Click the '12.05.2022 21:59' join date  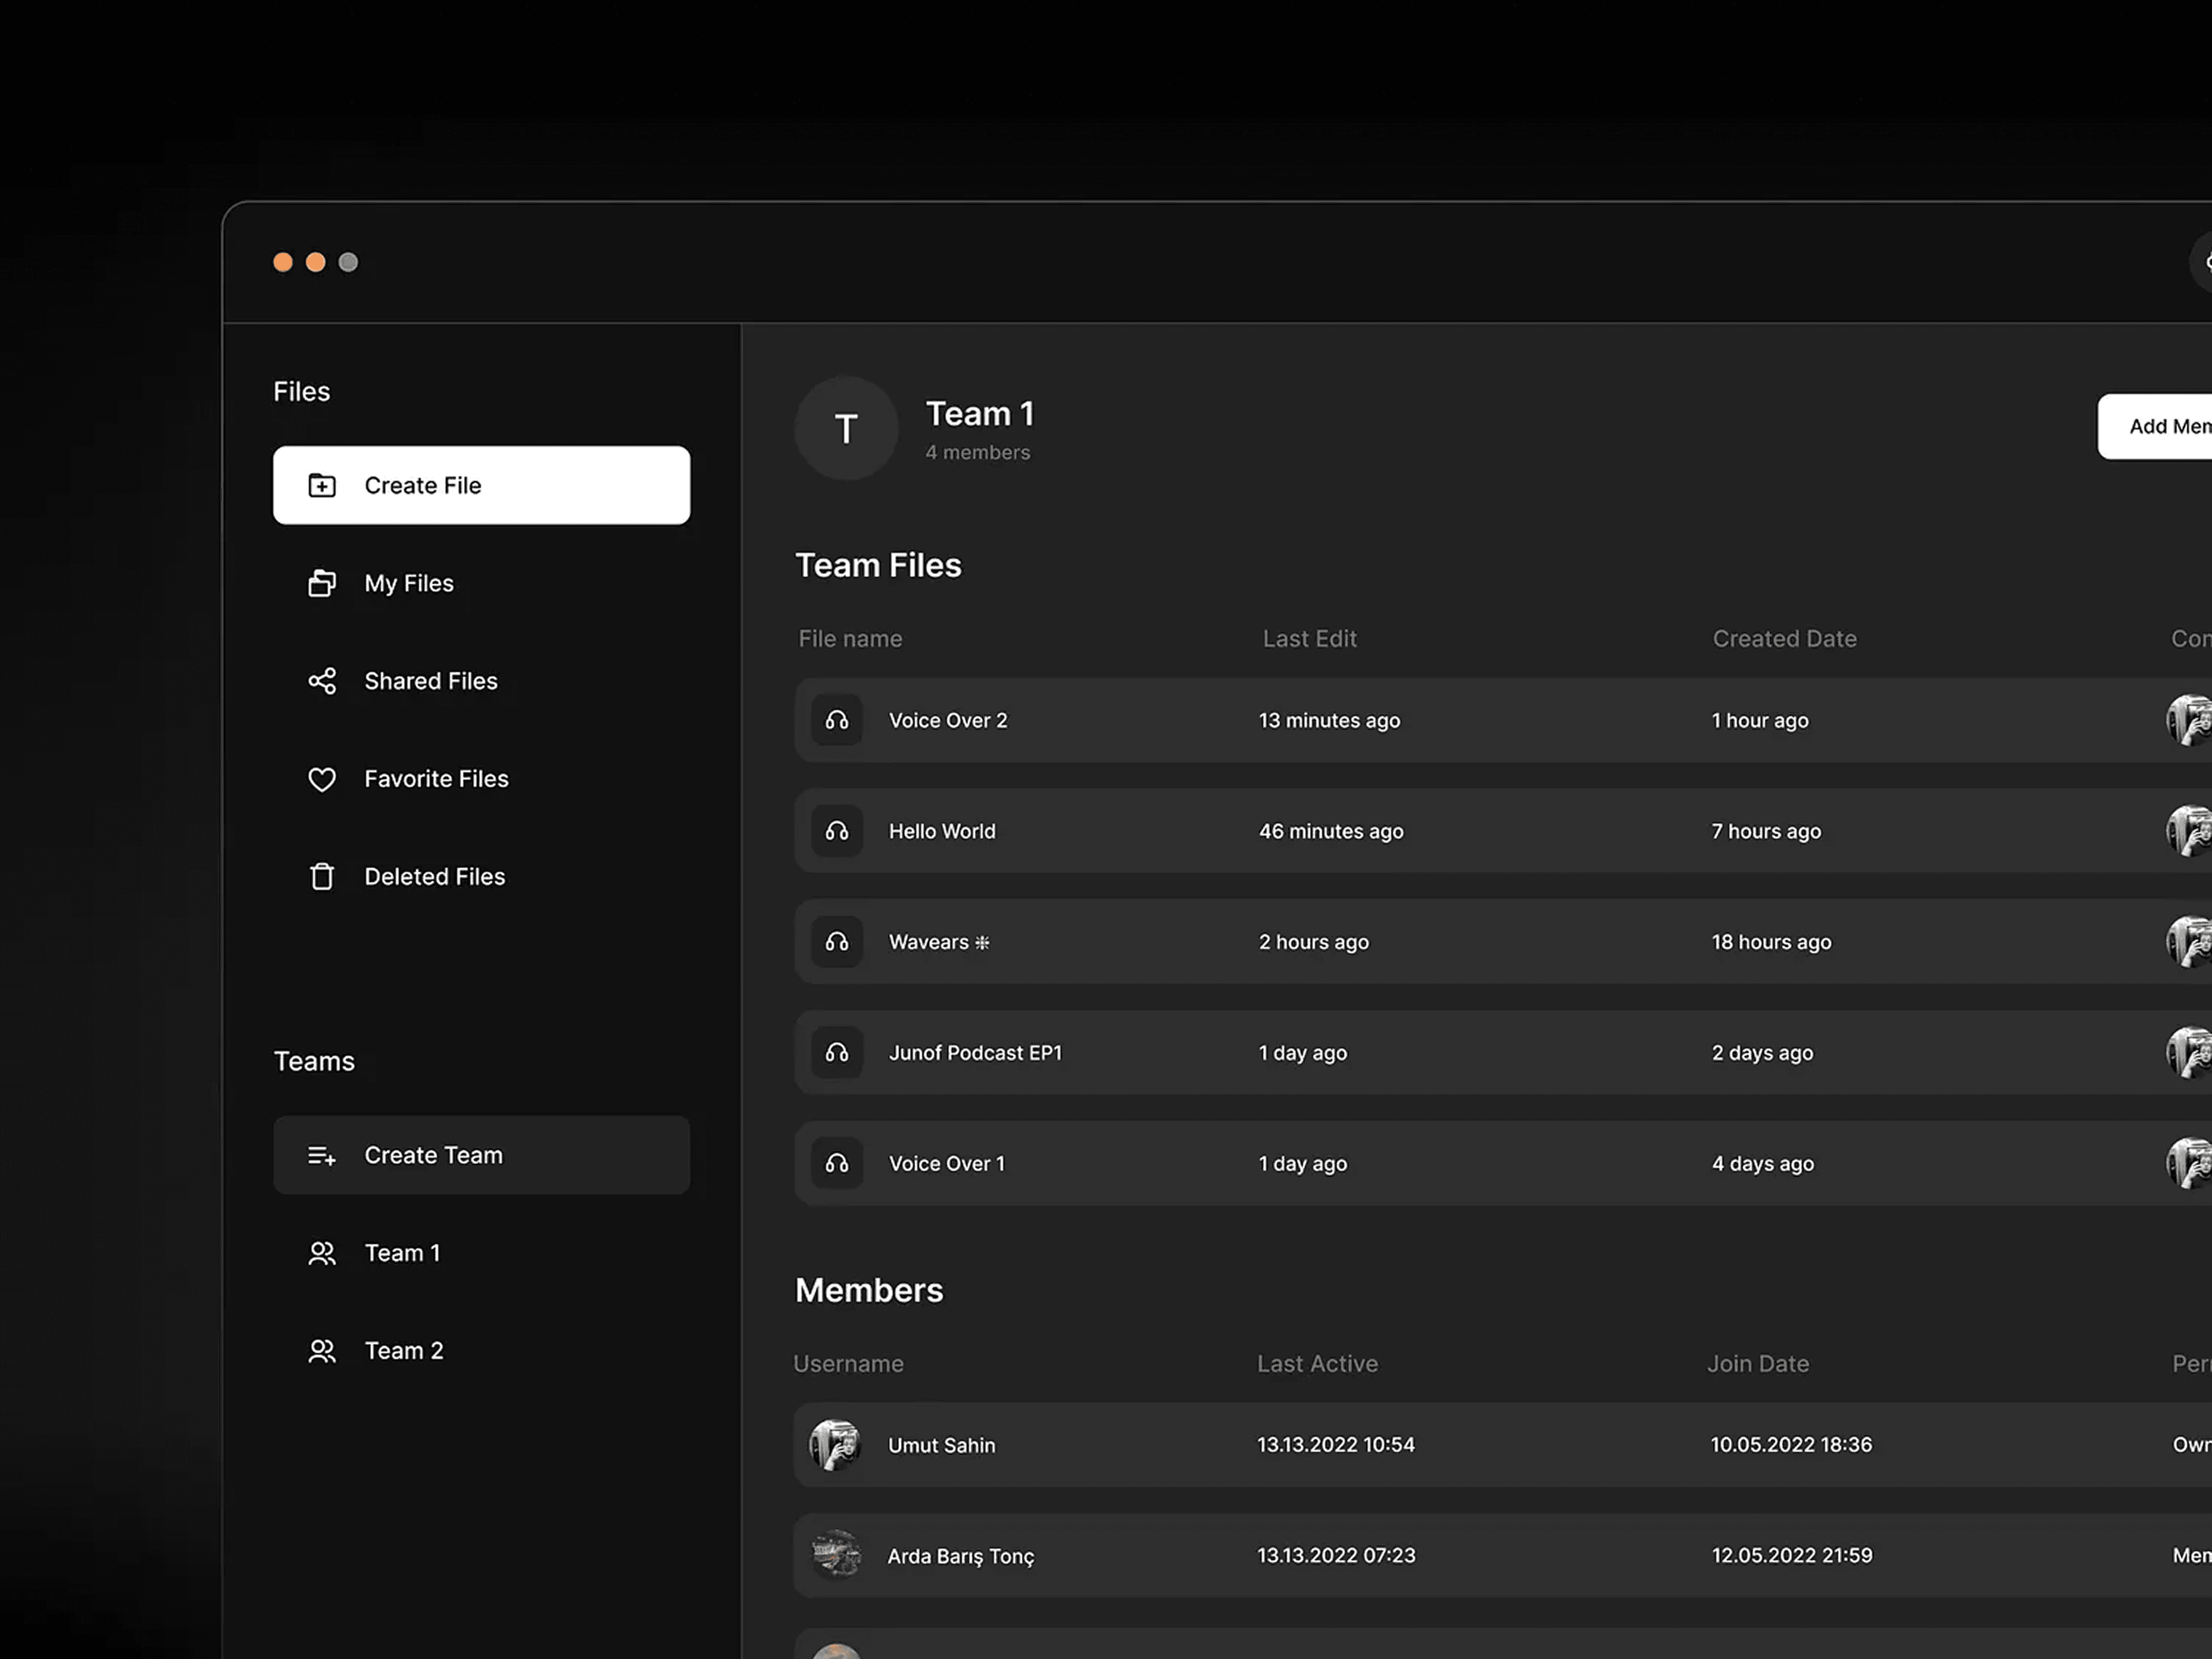[1791, 1556]
